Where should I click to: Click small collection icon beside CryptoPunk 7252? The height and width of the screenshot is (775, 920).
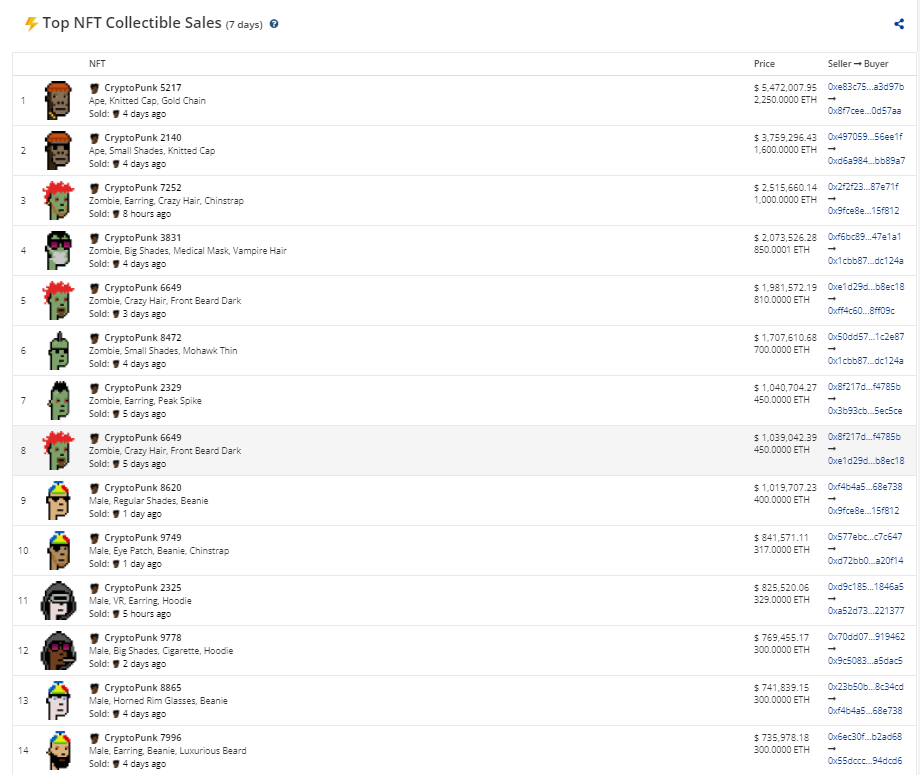point(95,188)
